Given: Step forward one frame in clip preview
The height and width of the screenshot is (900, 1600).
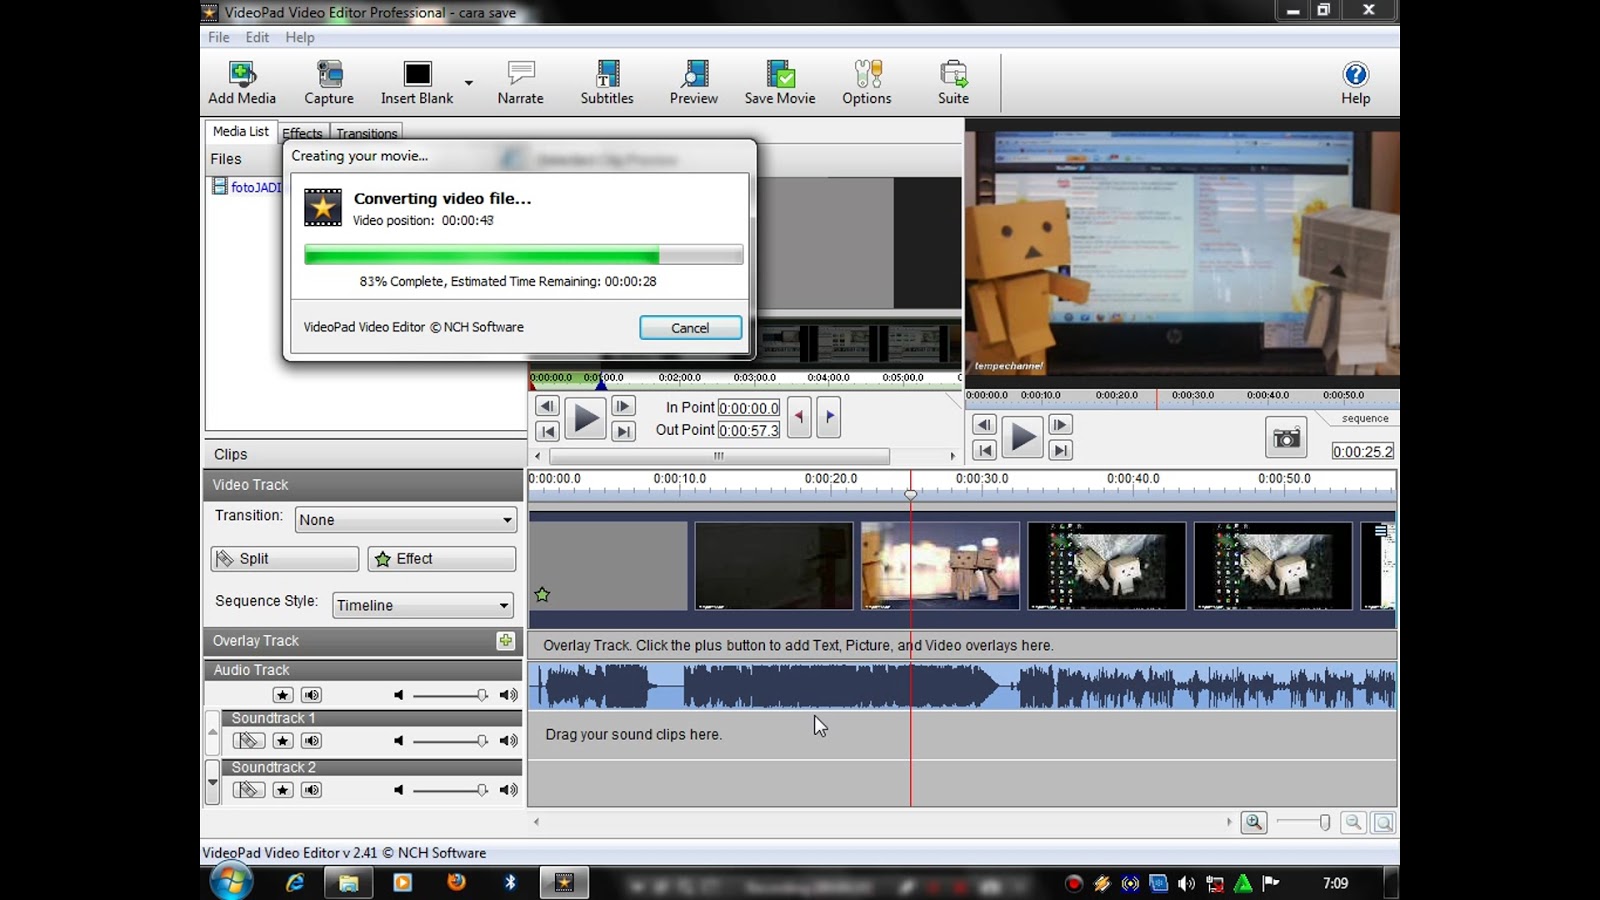Looking at the screenshot, I should pos(623,406).
